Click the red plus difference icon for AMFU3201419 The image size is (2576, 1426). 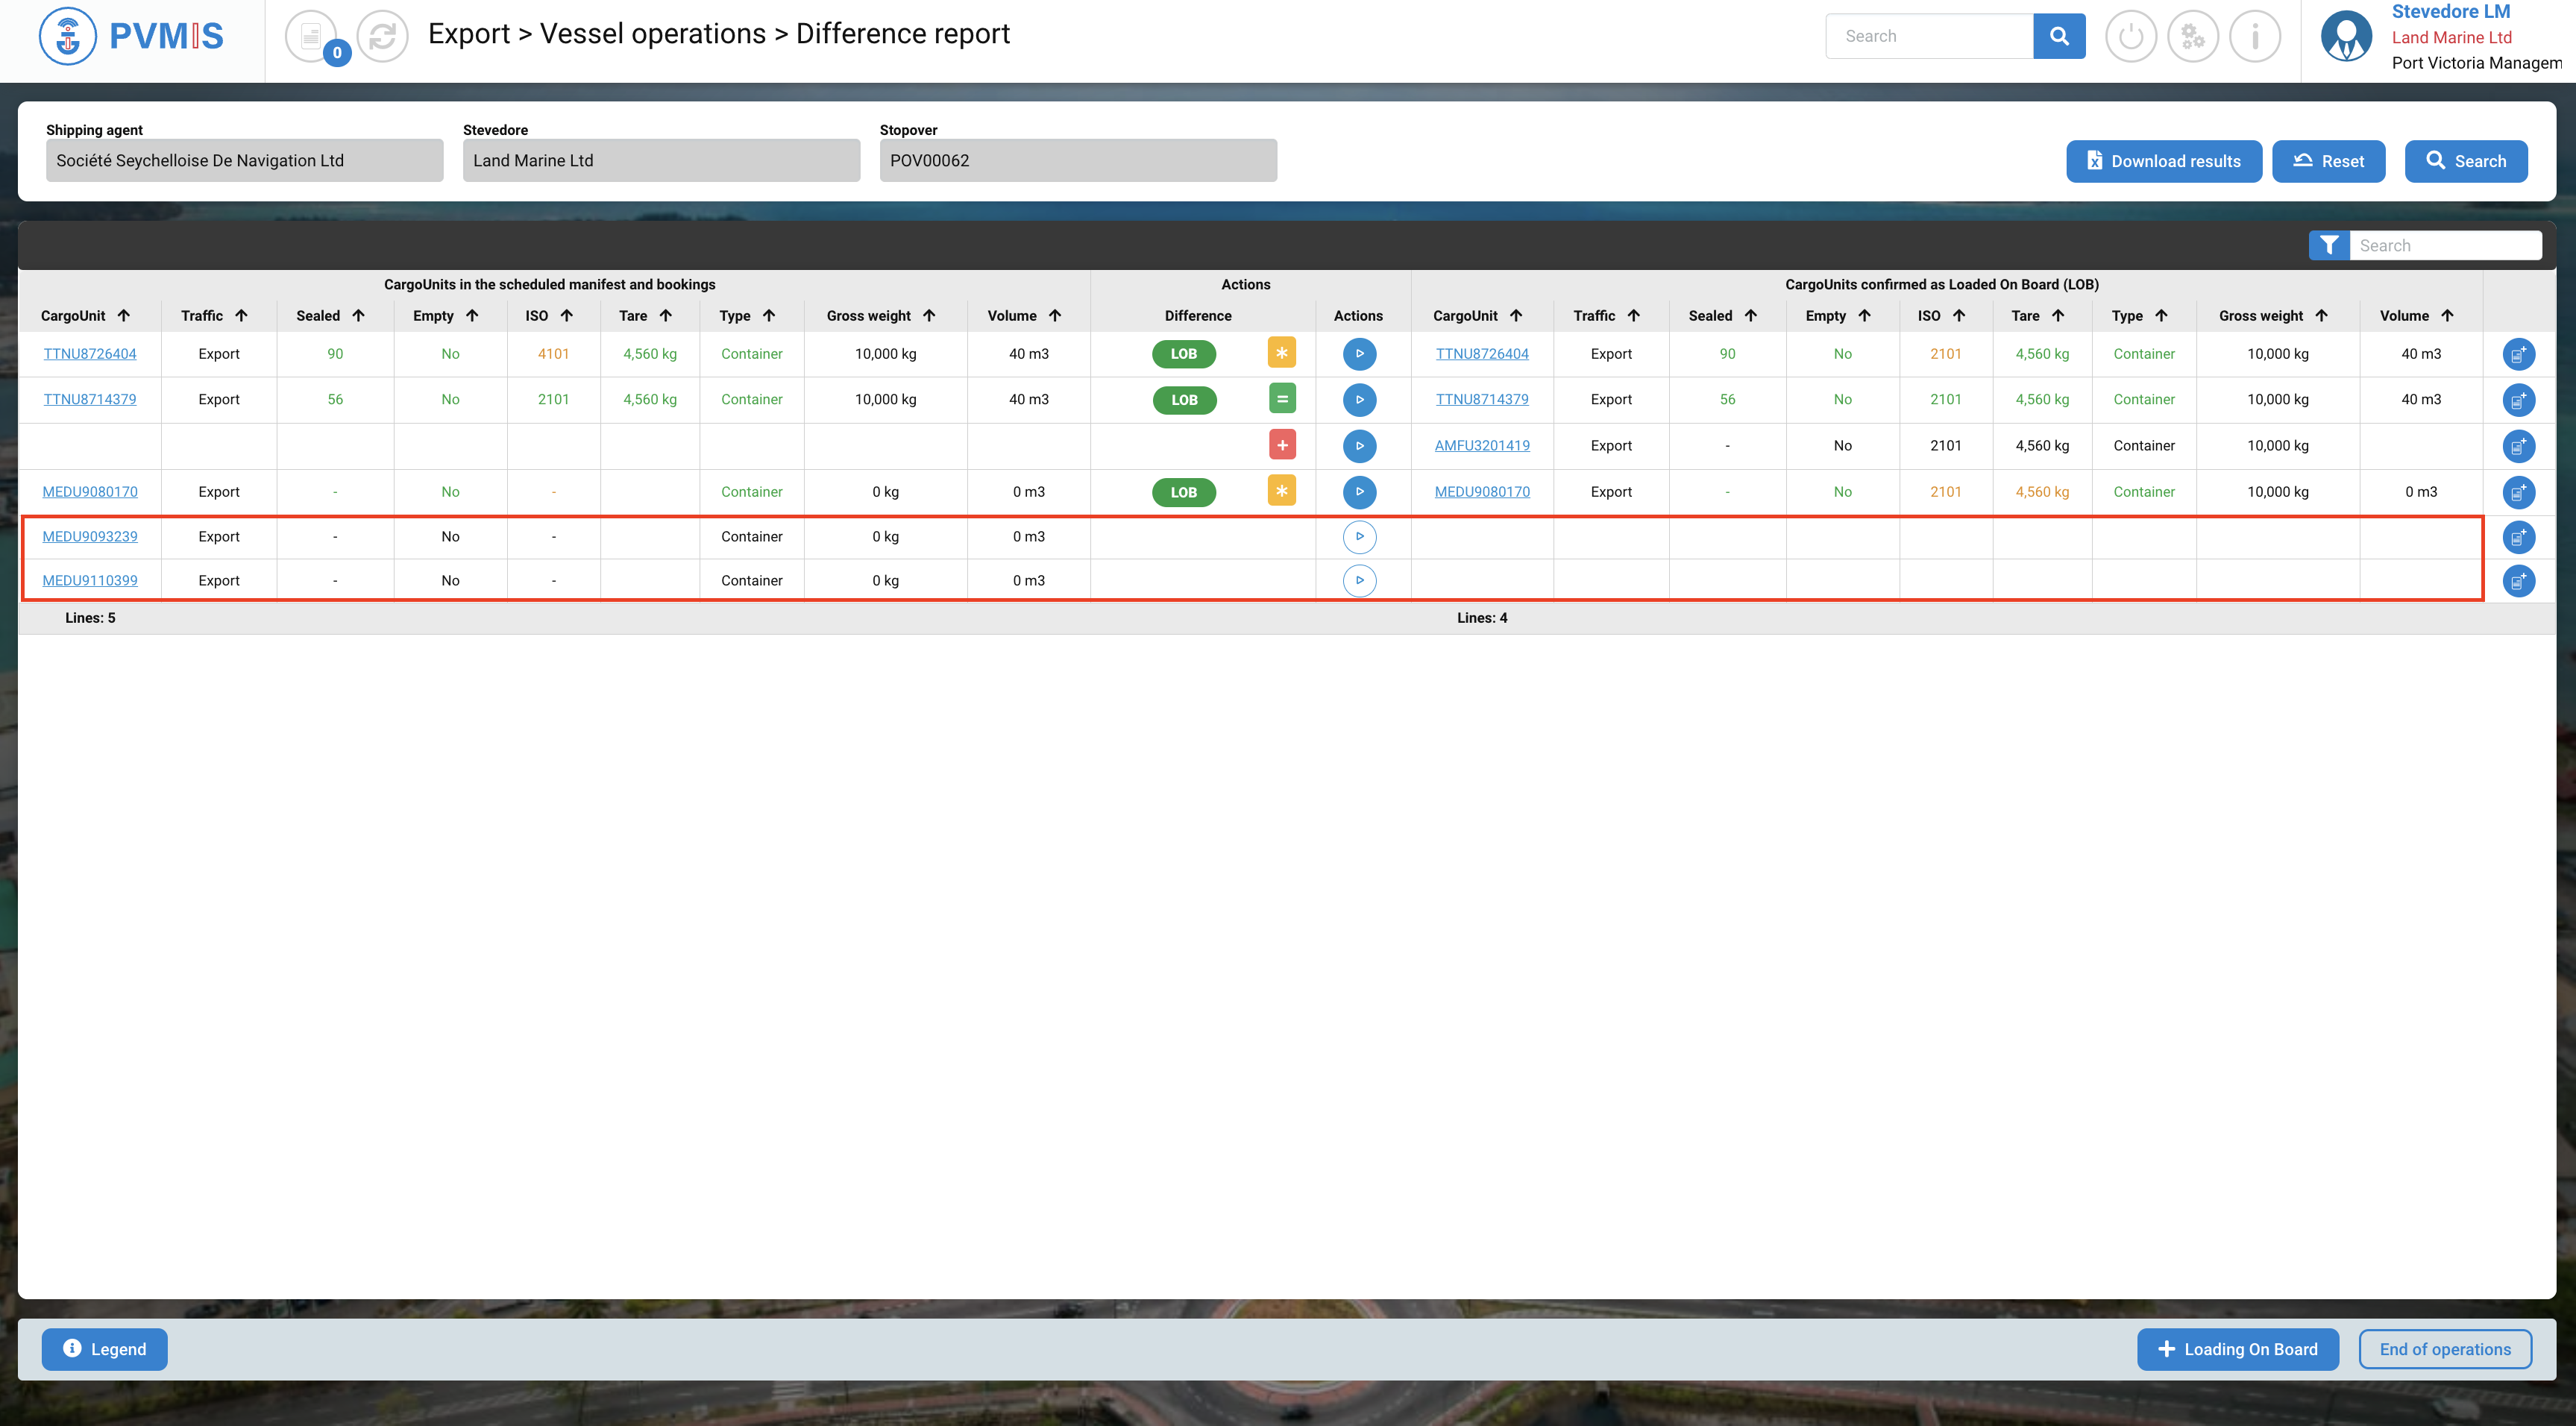[1281, 445]
